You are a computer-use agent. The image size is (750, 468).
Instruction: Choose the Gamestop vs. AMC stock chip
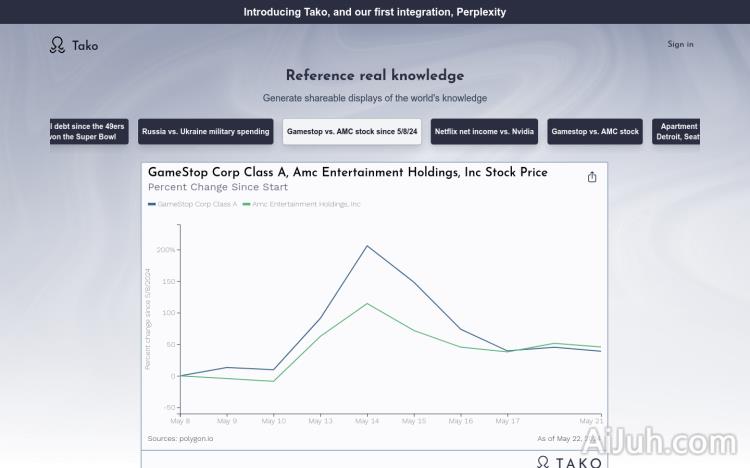coord(595,132)
